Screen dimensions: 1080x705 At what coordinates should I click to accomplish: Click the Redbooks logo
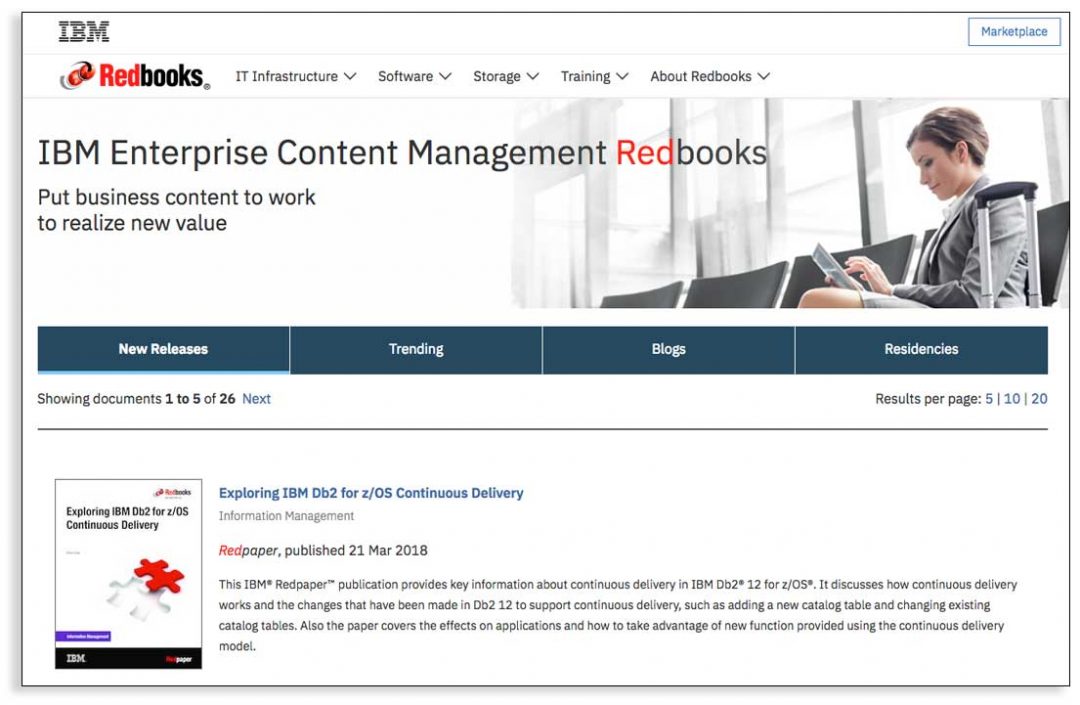(x=135, y=76)
